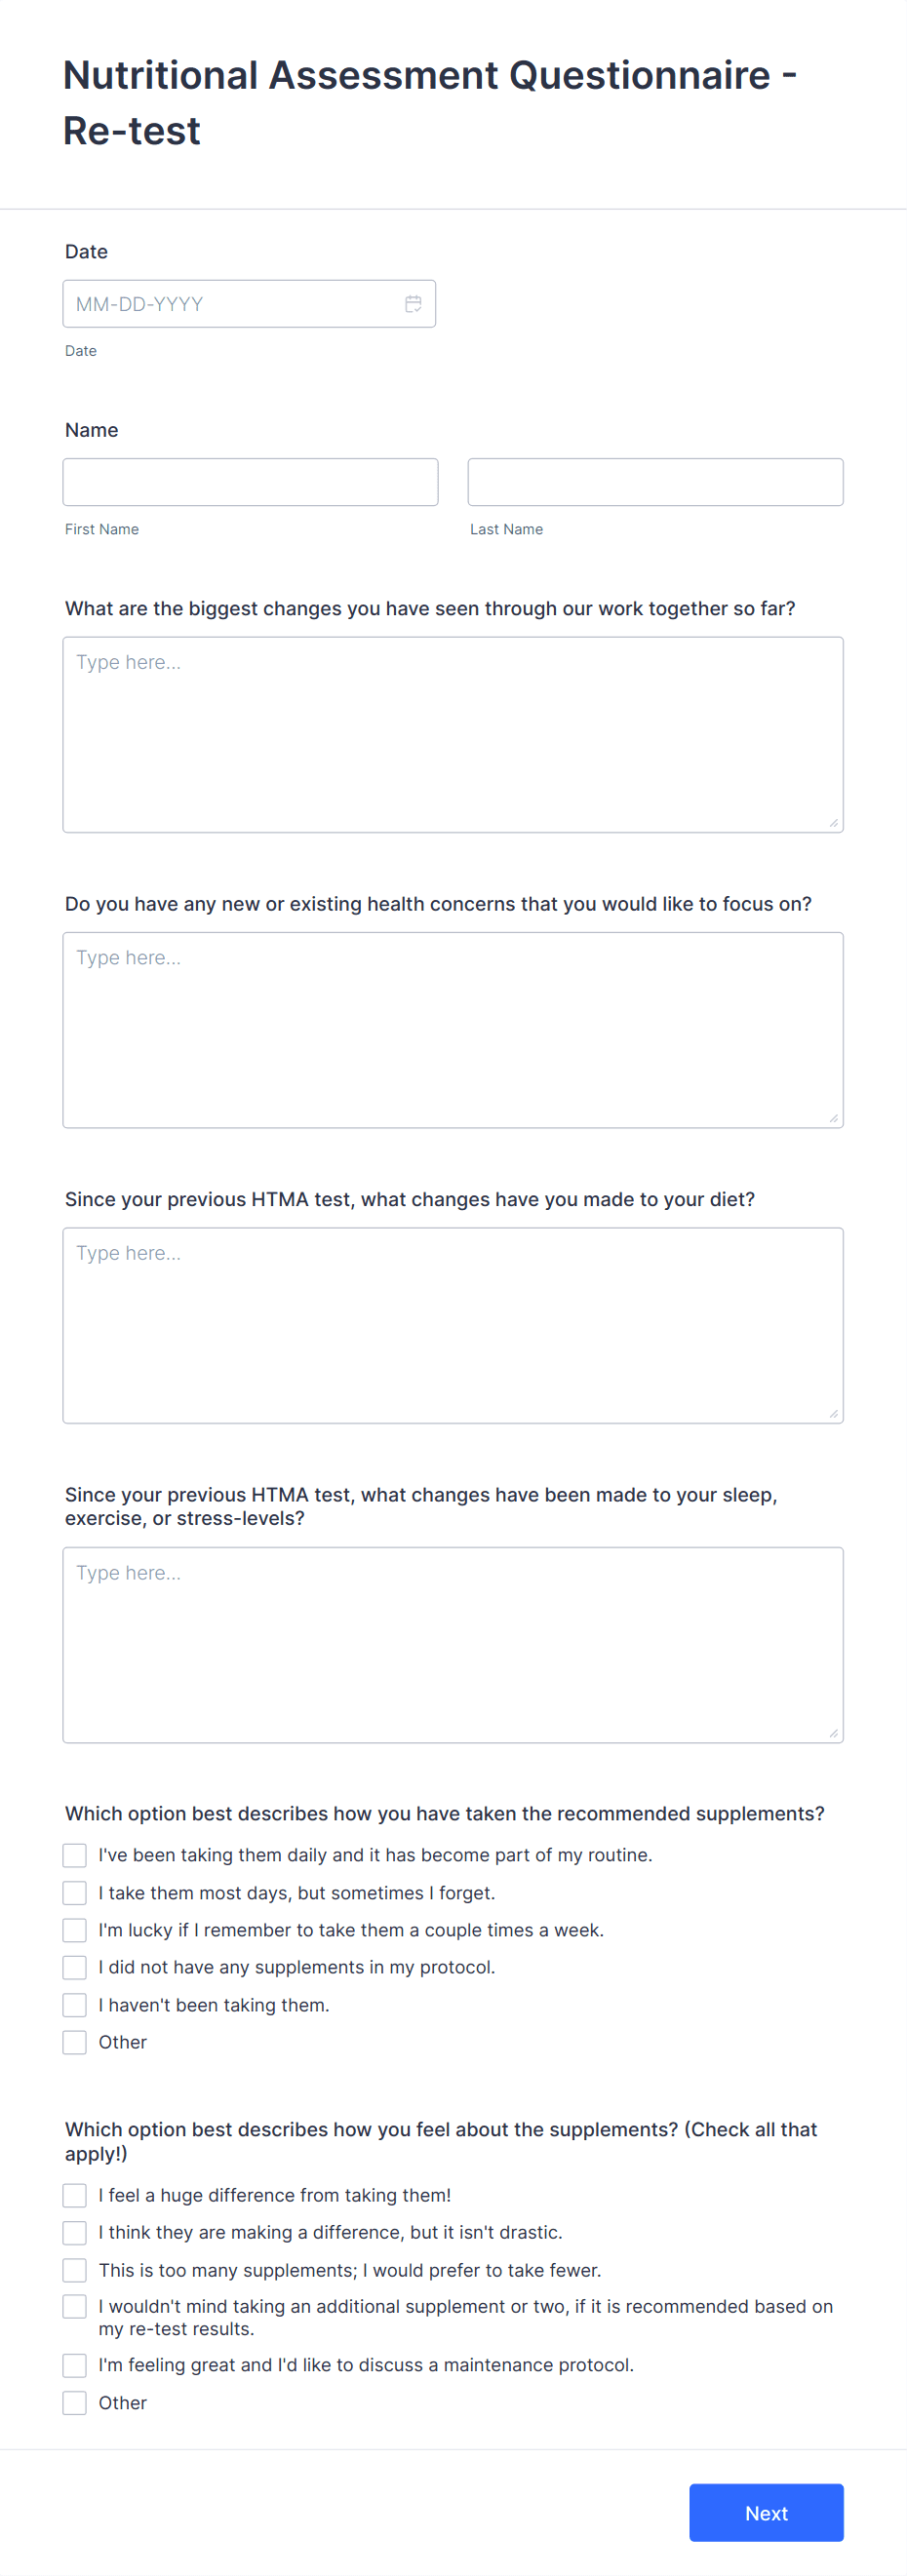
Task: Check 'I take them most days' option
Action: coord(75,1893)
